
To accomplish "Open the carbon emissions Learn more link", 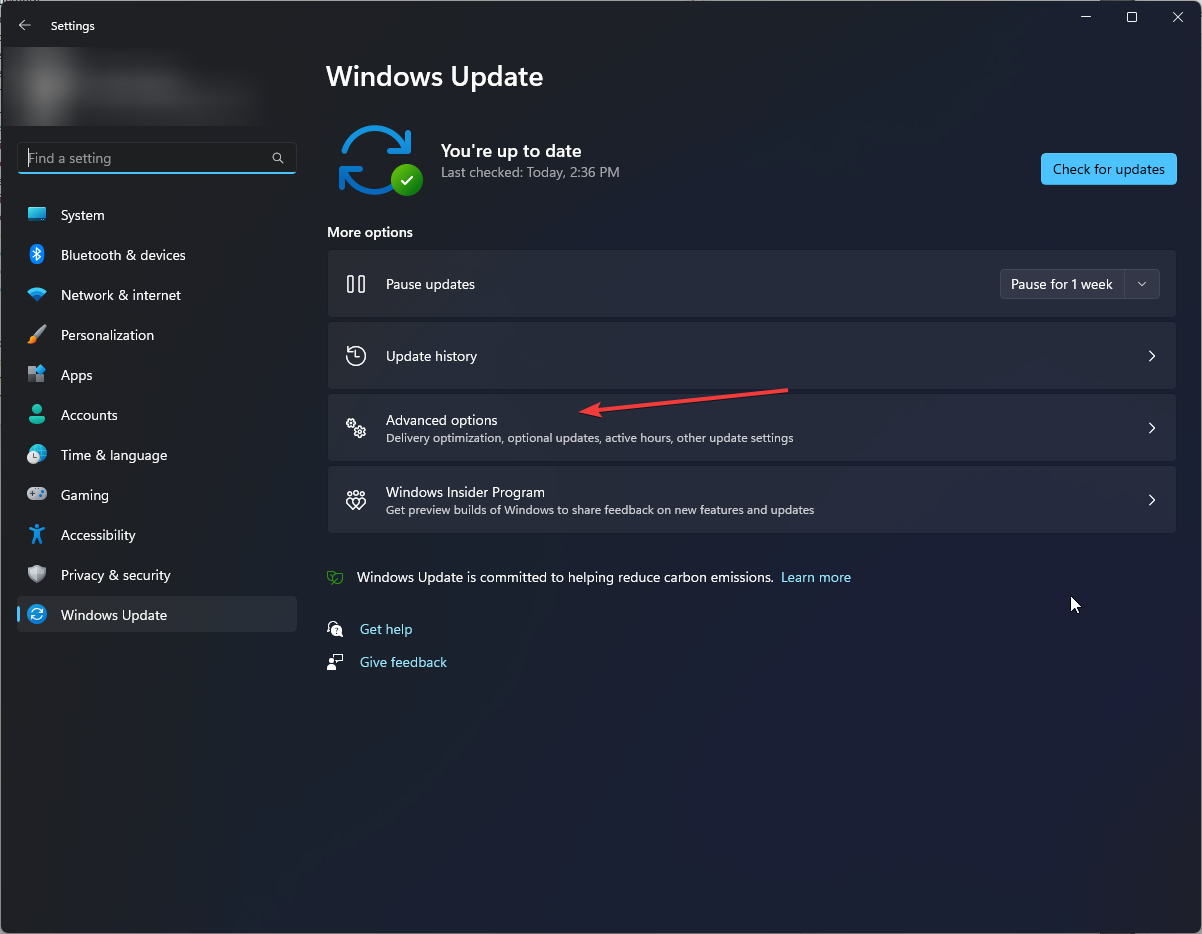I will point(815,577).
